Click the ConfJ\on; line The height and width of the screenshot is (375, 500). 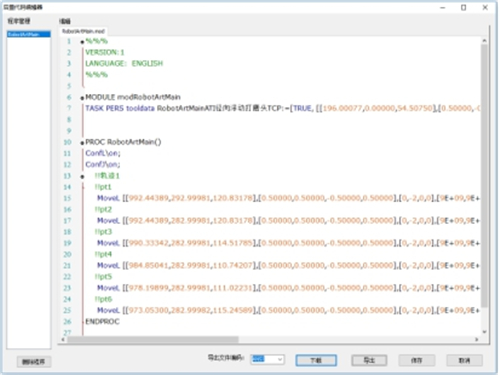pyautogui.click(x=103, y=164)
